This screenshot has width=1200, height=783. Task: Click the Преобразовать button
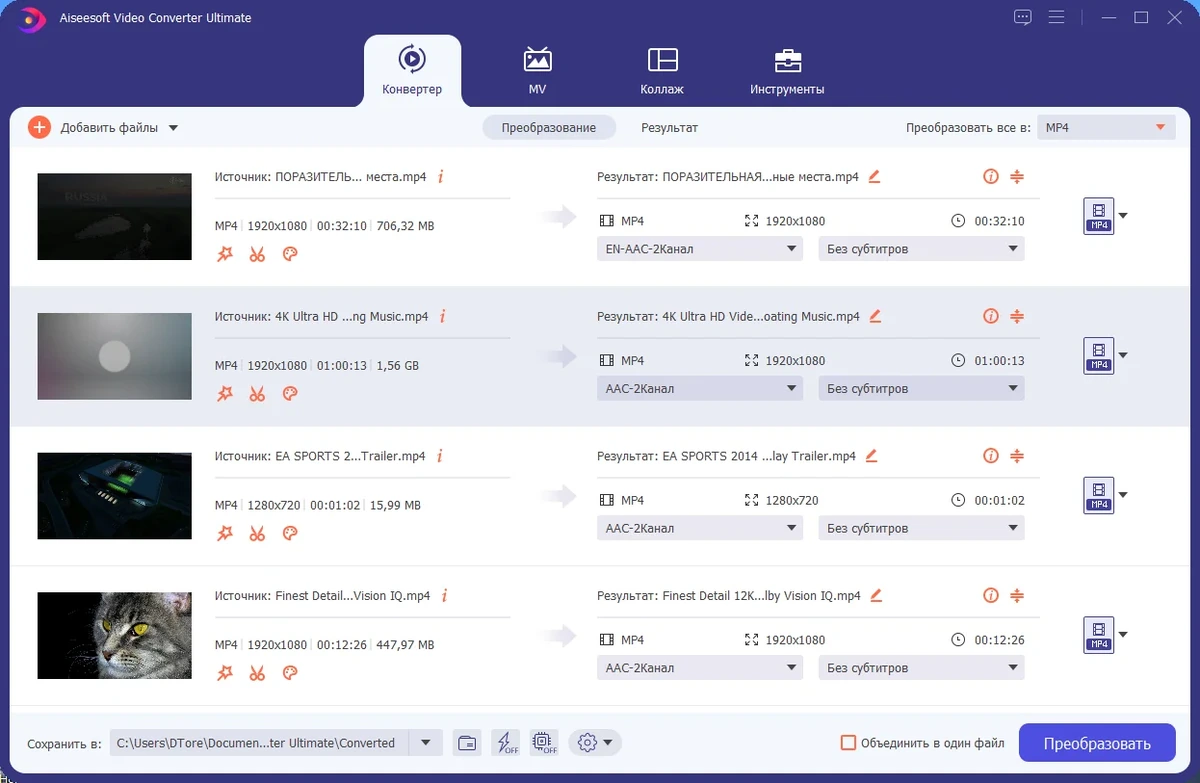[1097, 743]
